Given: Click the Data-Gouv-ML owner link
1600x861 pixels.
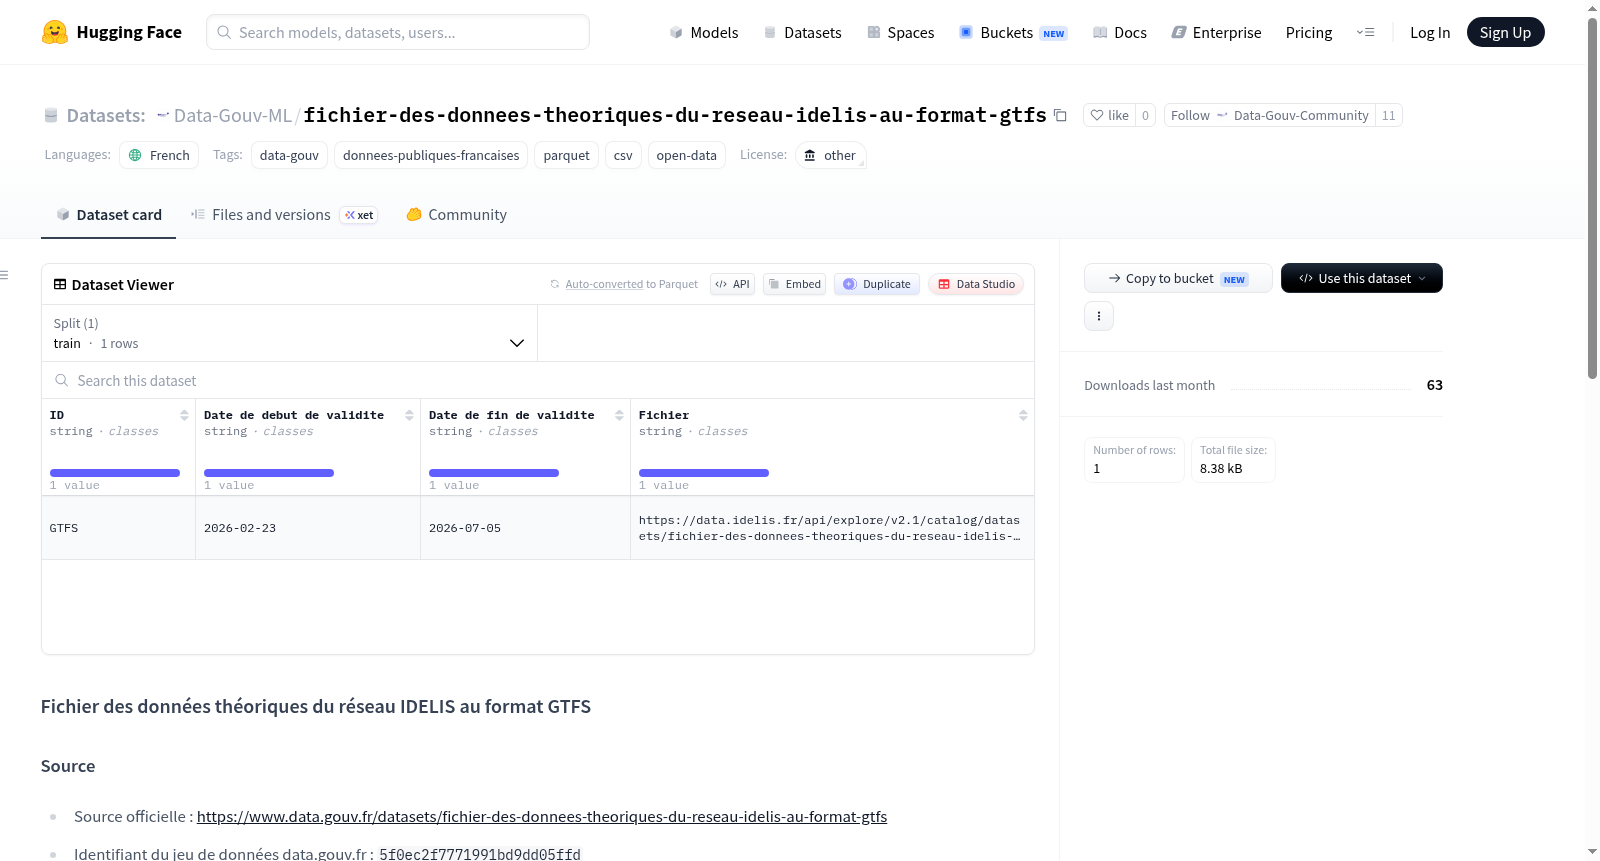Looking at the screenshot, I should (232, 115).
